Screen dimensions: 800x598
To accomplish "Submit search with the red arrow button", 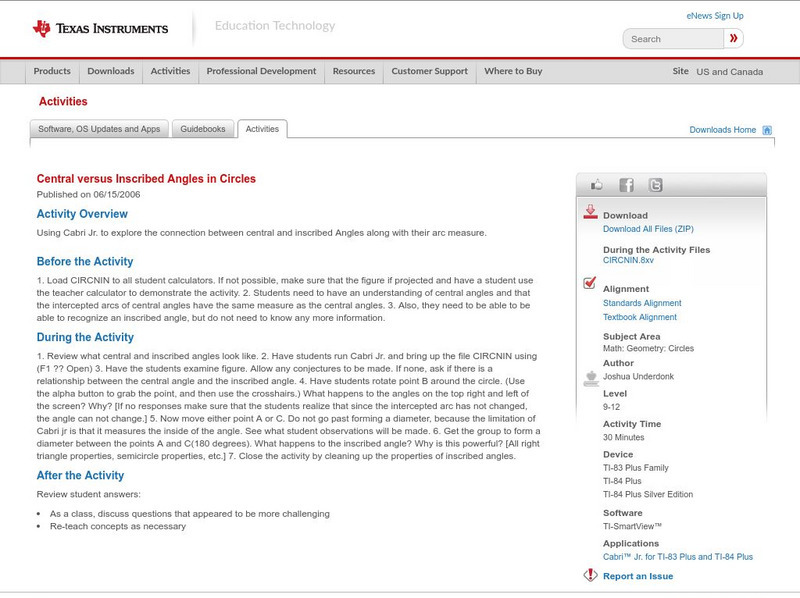I will (x=734, y=38).
